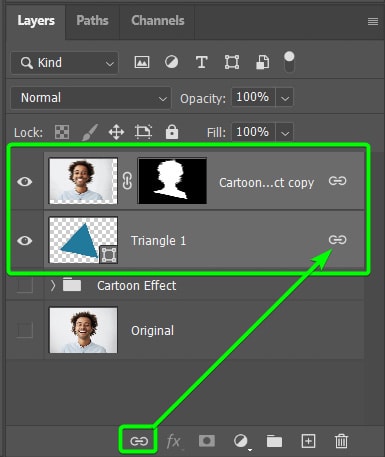The width and height of the screenshot is (385, 457).
Task: Toggle layer filtering switch
Action: [289, 62]
